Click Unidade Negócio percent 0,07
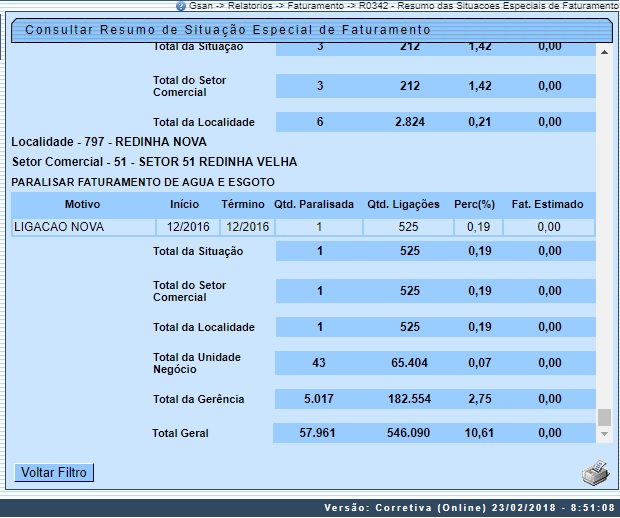 tap(480, 363)
